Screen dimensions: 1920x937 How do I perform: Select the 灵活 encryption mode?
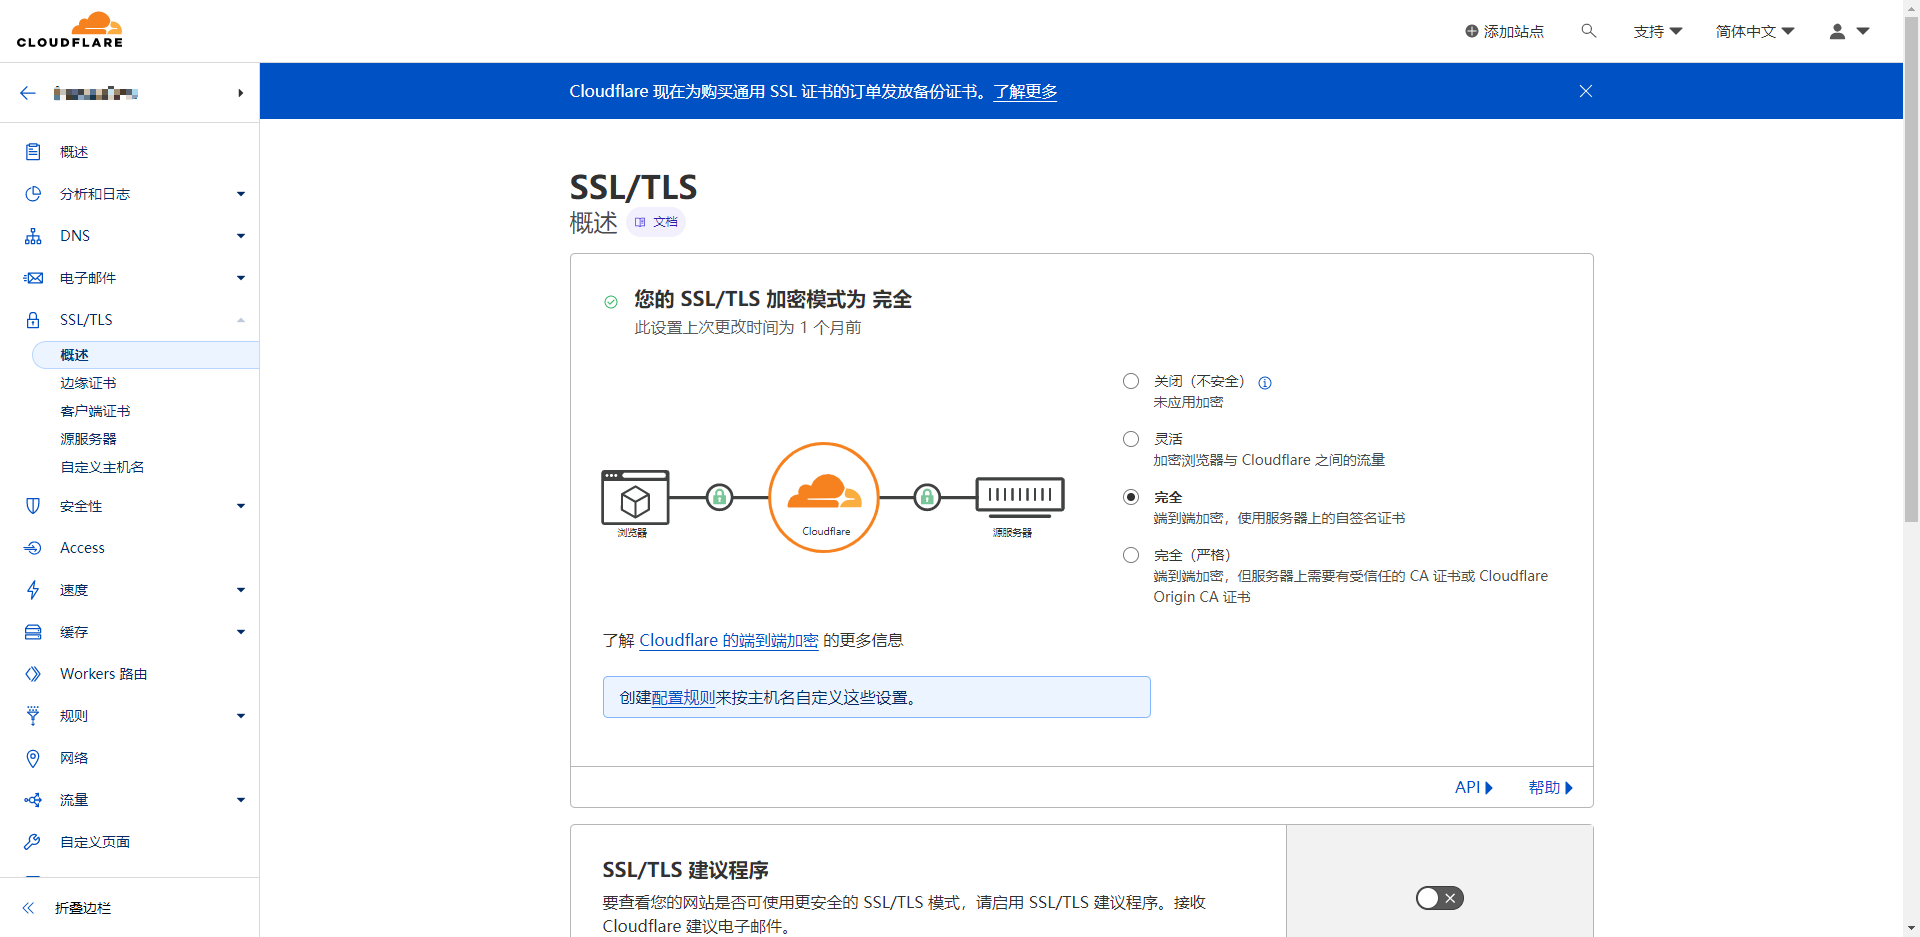(1131, 439)
